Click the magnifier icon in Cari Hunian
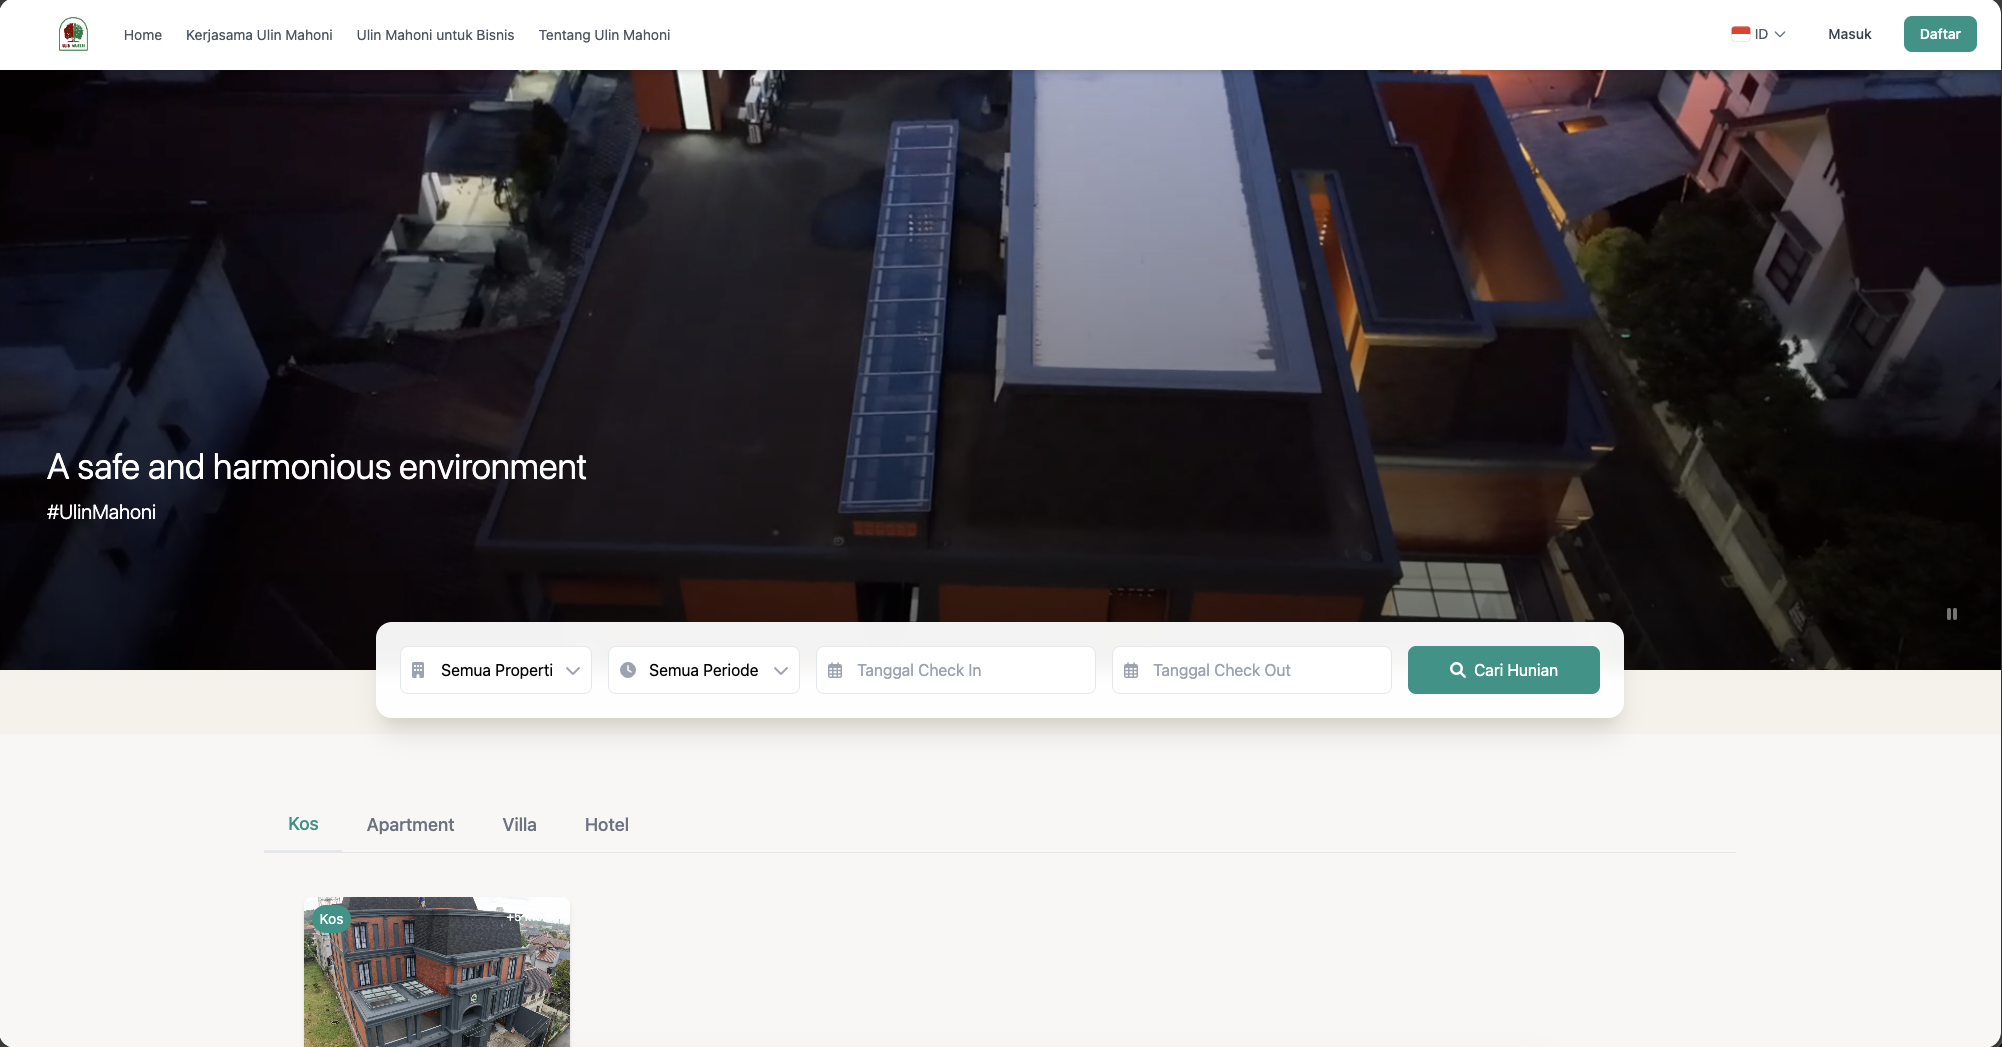Image resolution: width=2002 pixels, height=1047 pixels. (1457, 670)
